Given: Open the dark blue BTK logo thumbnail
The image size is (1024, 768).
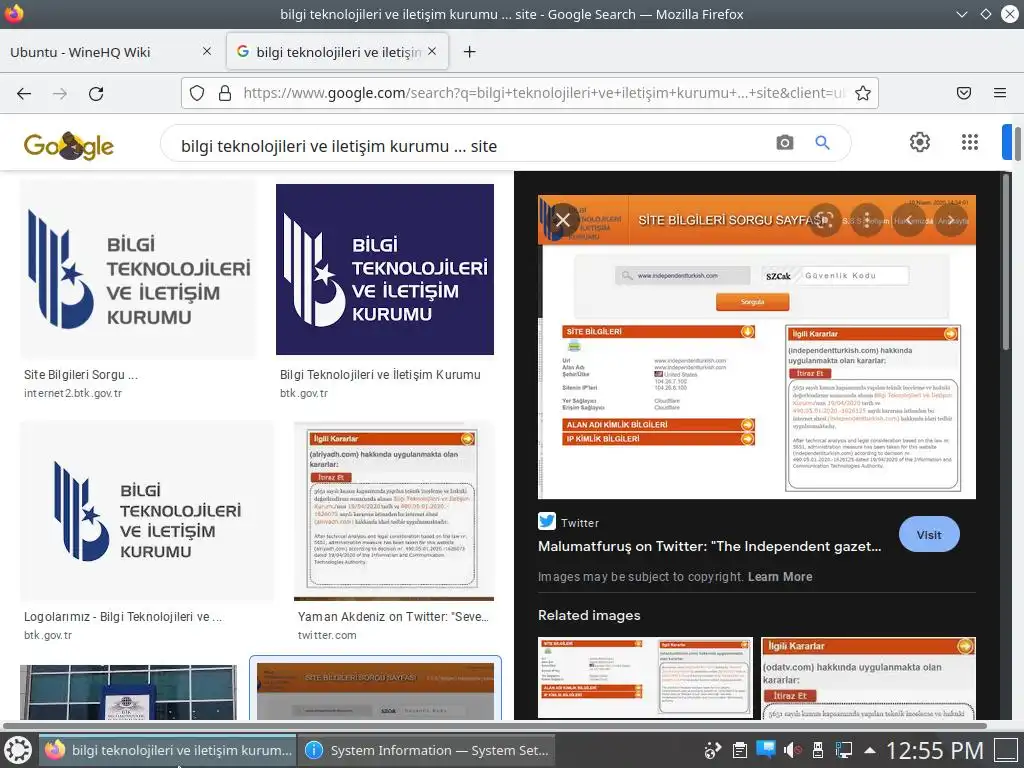Looking at the screenshot, I should pyautogui.click(x=385, y=270).
